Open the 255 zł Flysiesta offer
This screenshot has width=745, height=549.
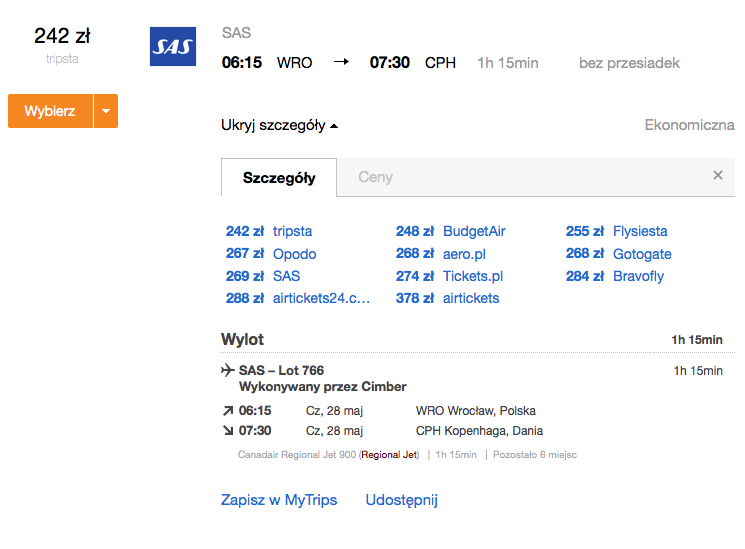(616, 231)
